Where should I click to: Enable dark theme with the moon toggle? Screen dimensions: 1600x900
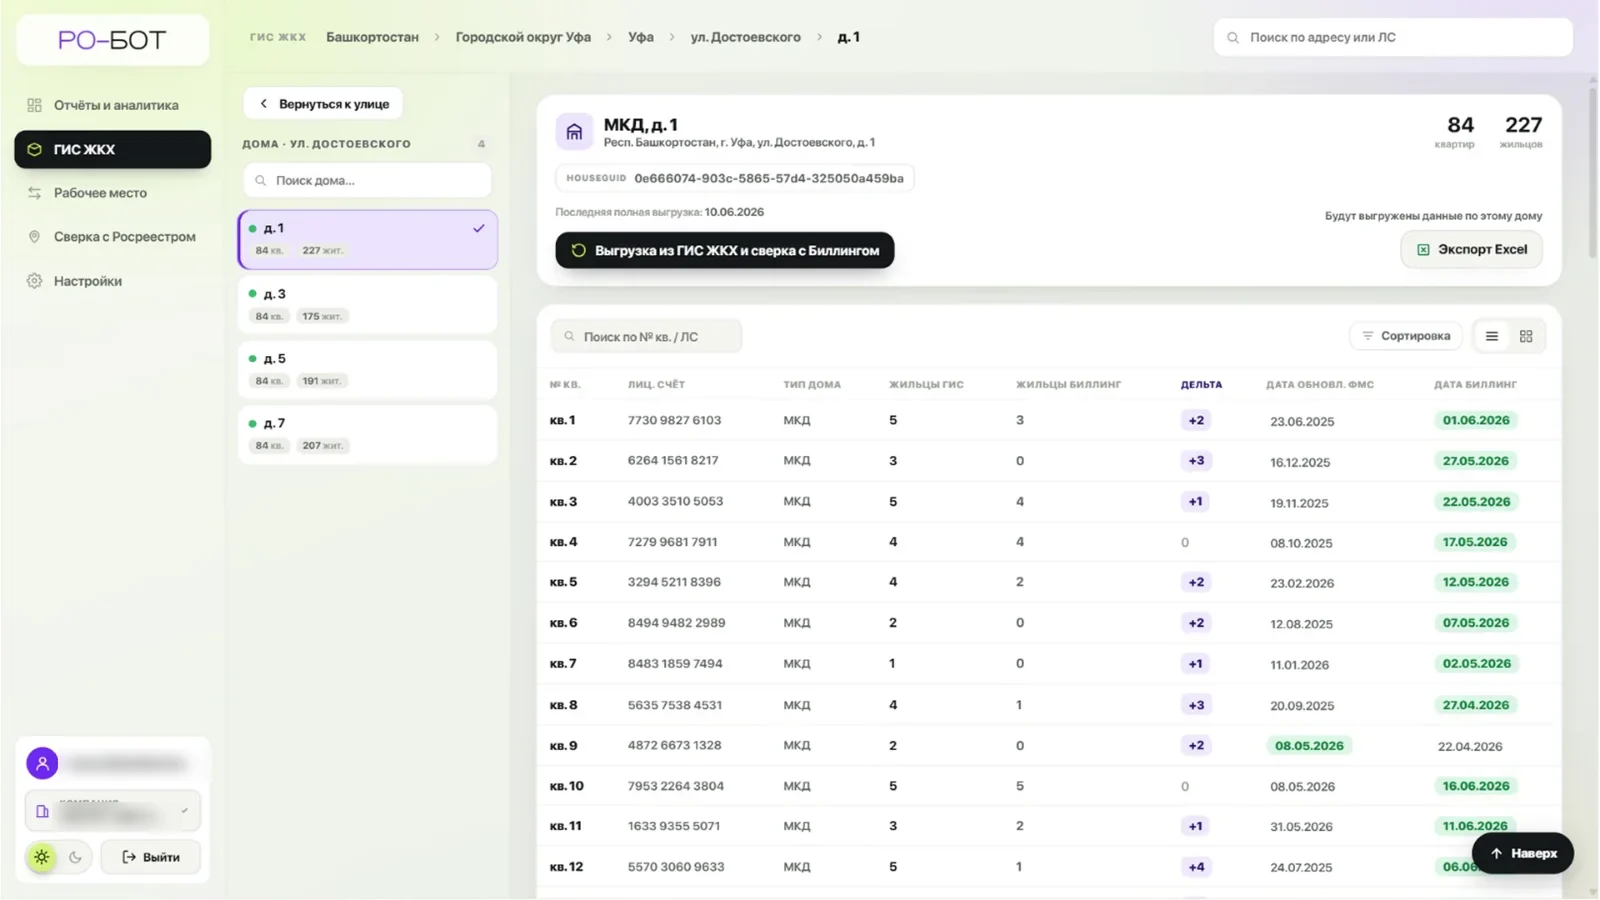(75, 857)
